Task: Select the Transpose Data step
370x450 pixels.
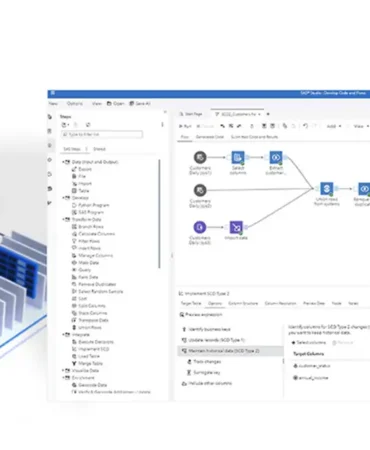Action: point(90,320)
